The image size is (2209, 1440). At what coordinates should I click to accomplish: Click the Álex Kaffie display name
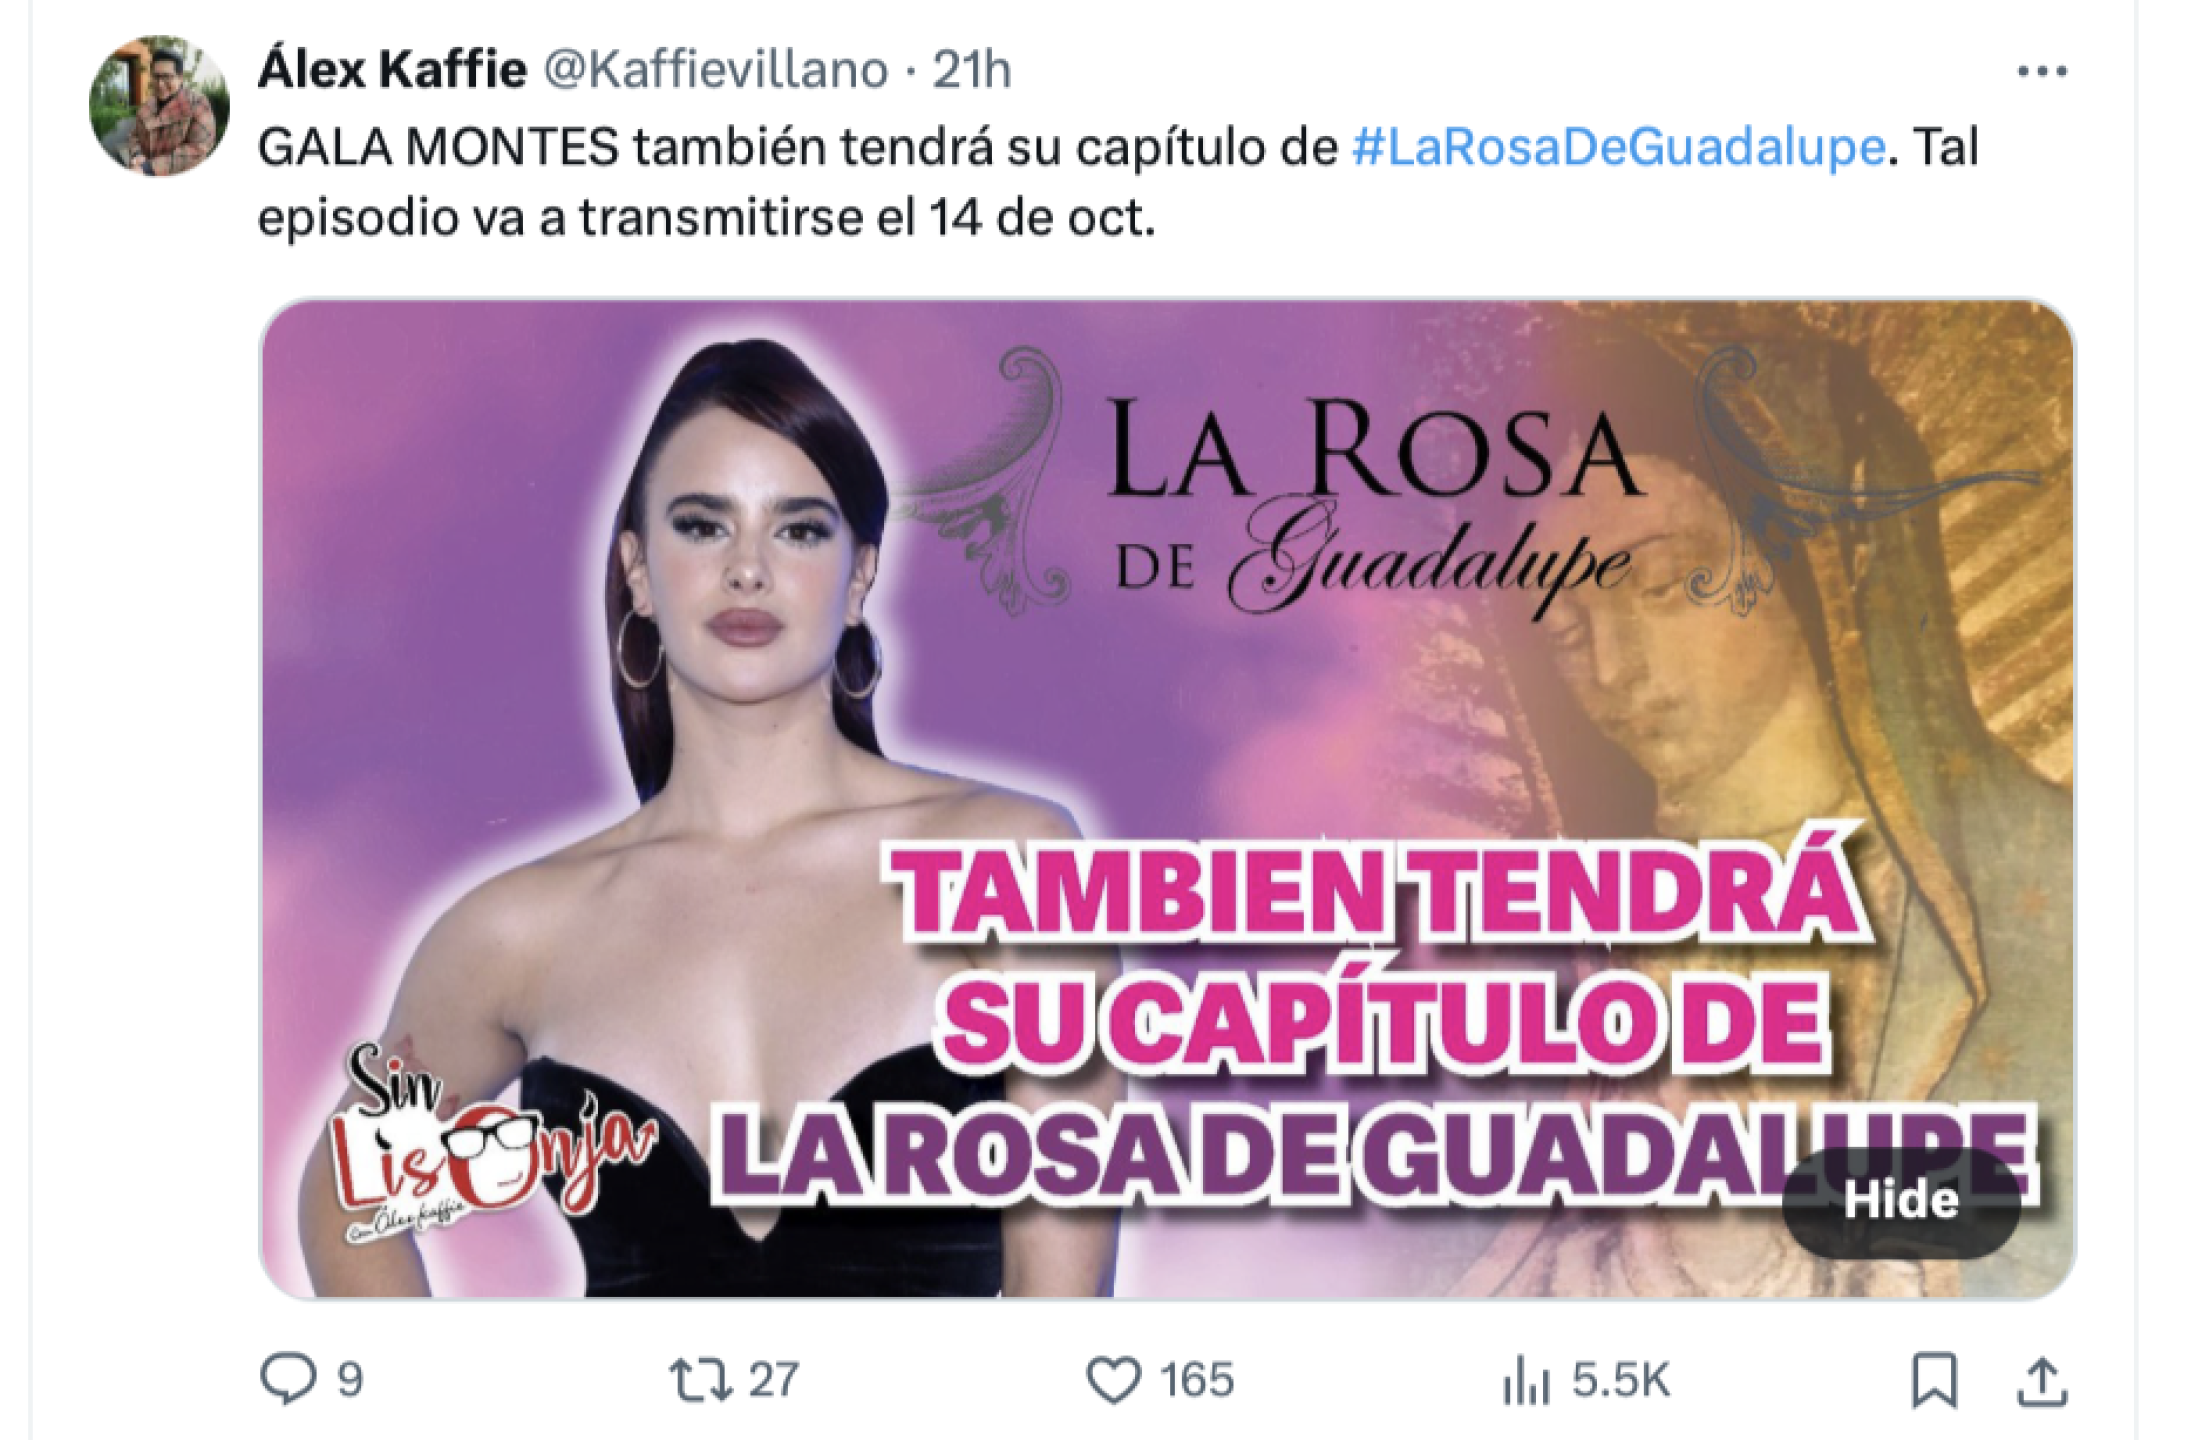coord(392,69)
